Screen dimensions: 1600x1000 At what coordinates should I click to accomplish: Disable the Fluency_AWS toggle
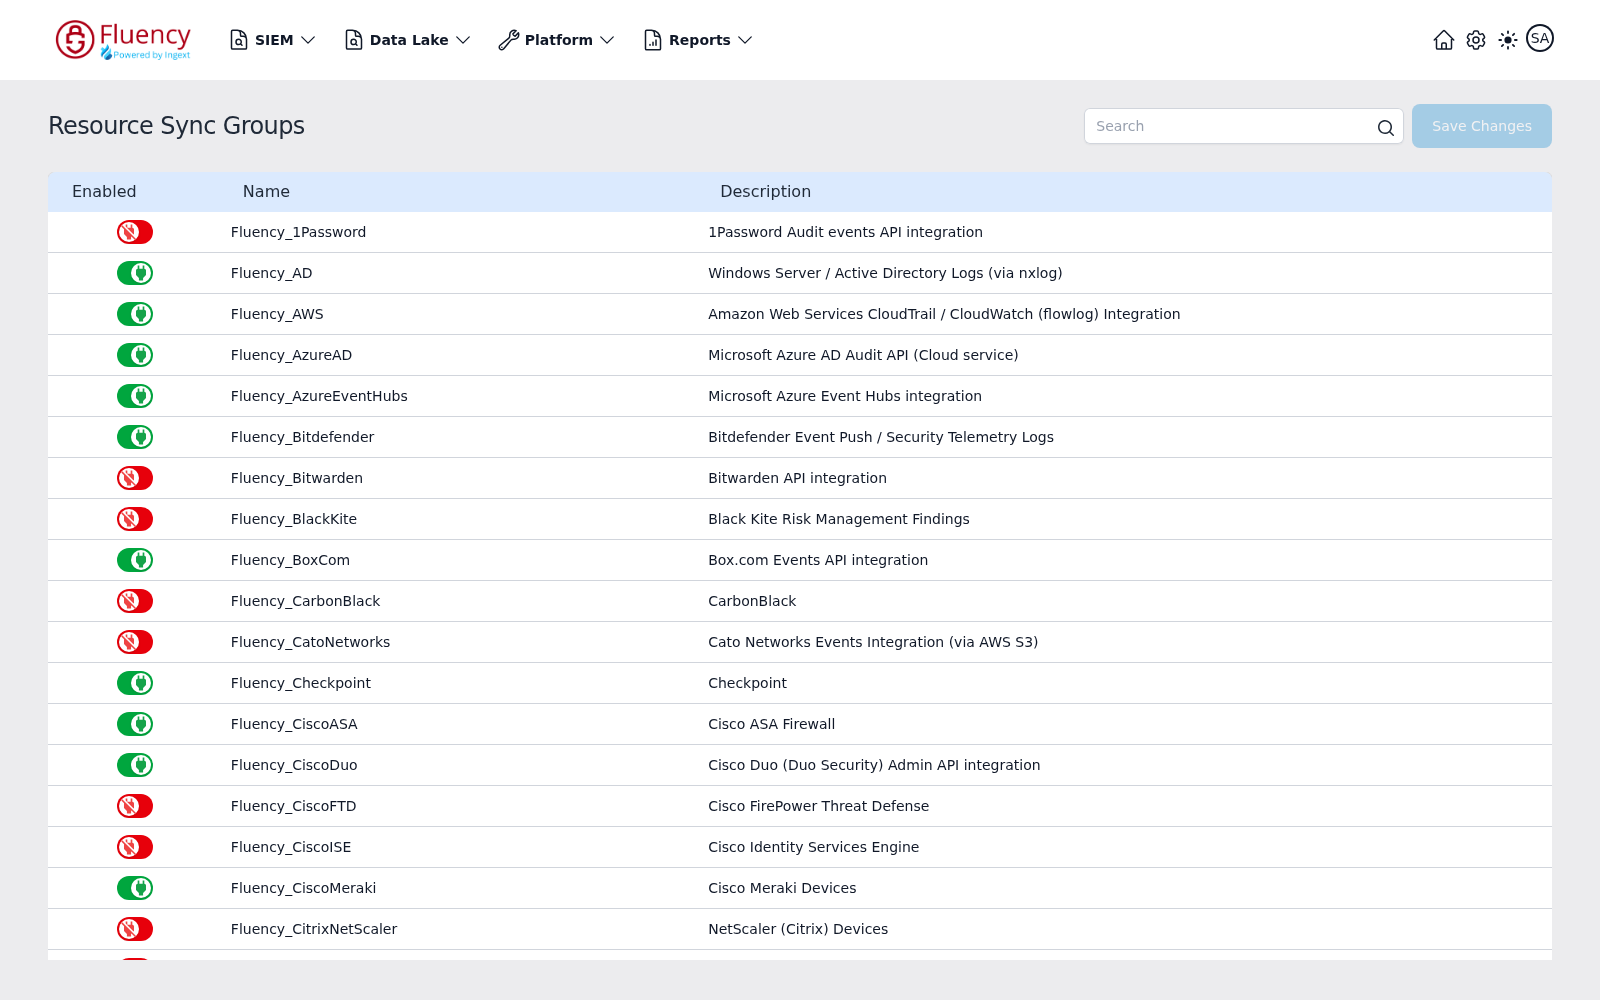point(135,314)
